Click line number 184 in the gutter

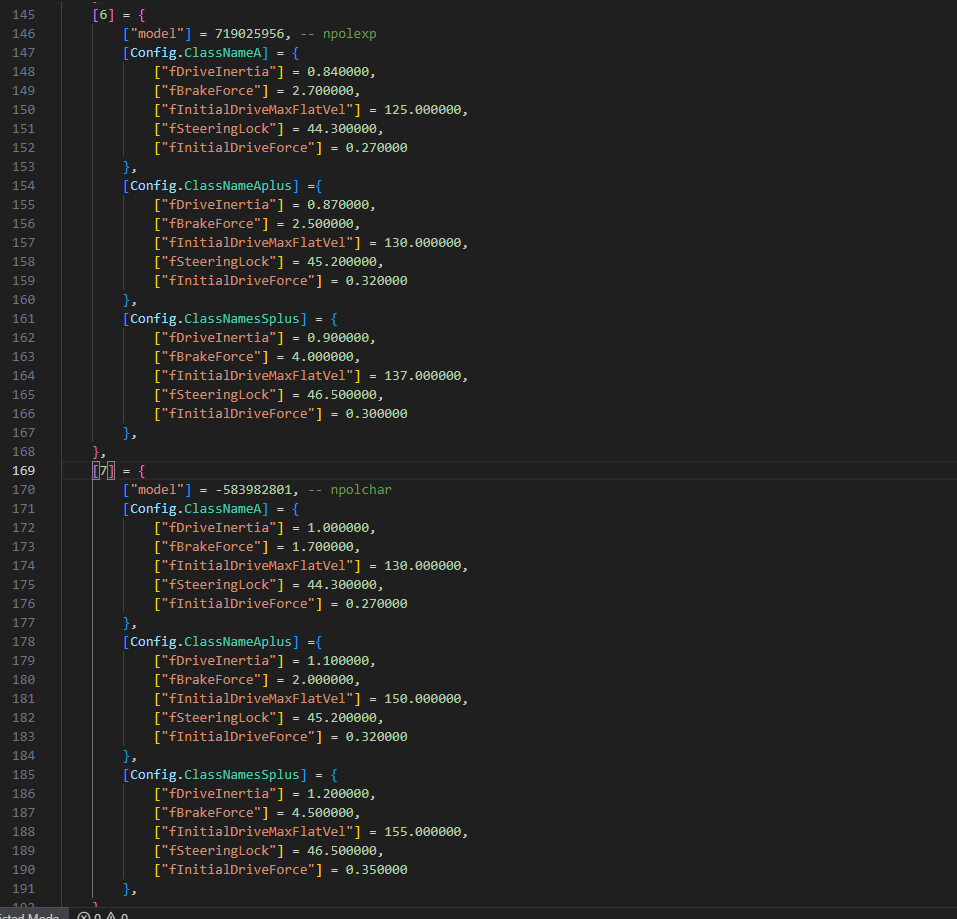click(24, 755)
